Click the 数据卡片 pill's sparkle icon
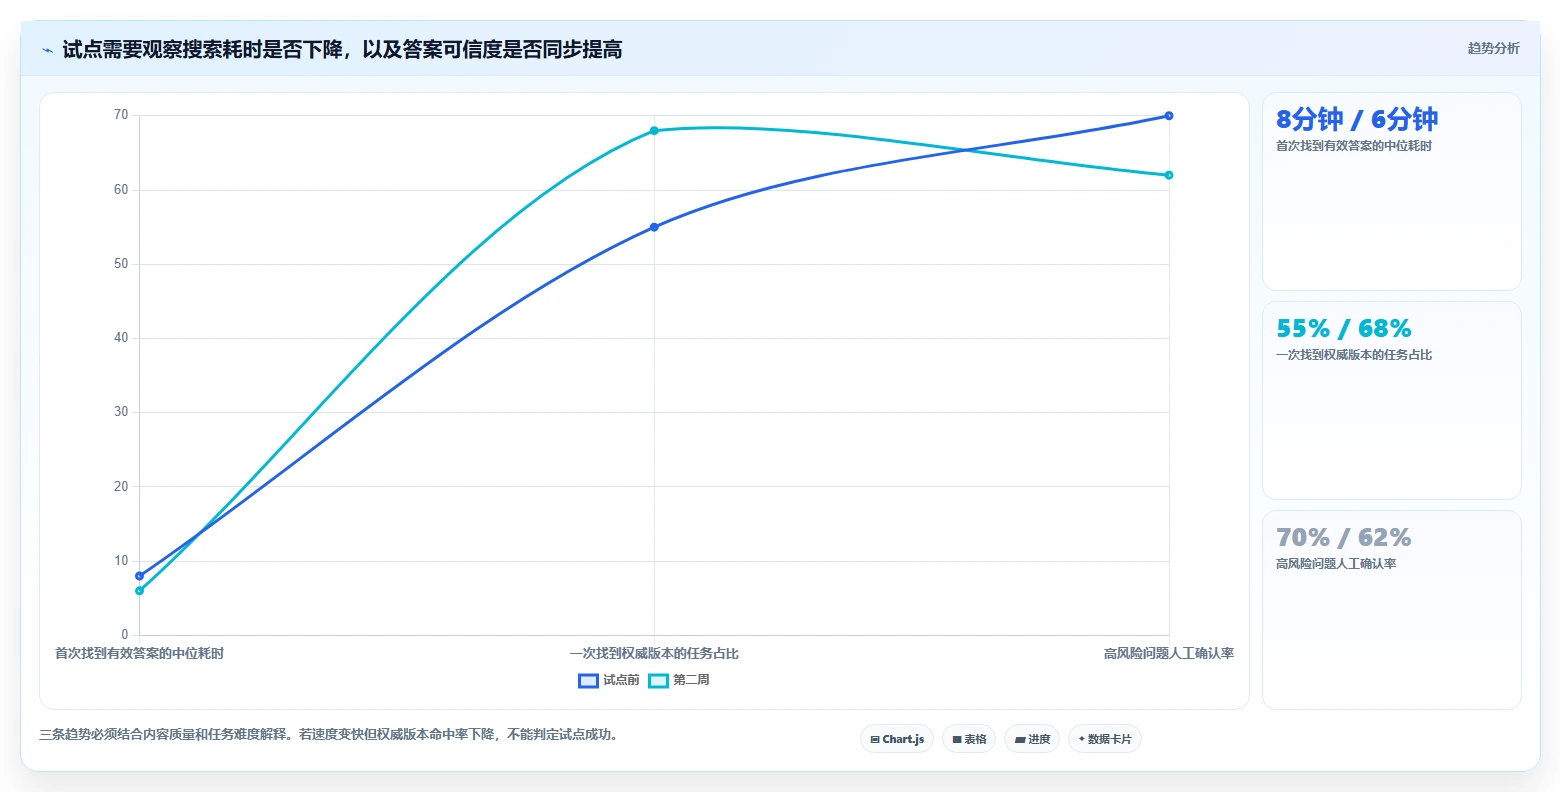Viewport: 1561px width, 792px height. coord(1081,739)
